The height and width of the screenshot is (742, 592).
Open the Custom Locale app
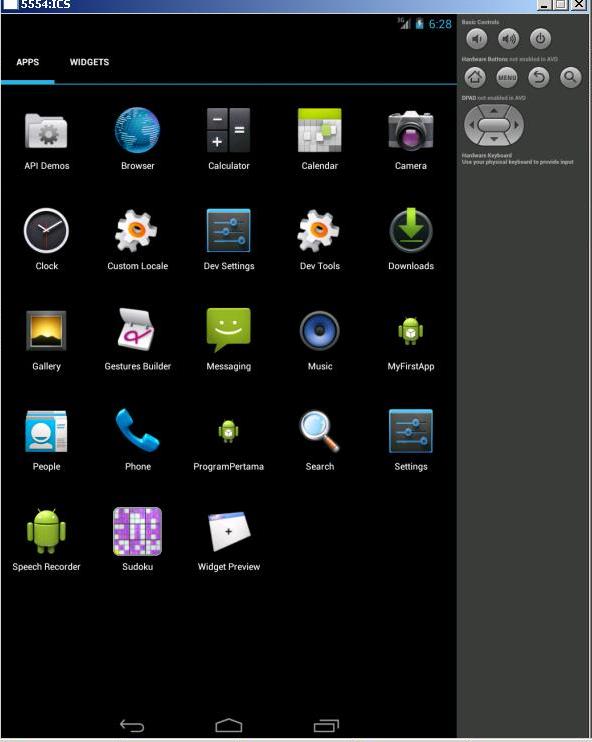tap(137, 239)
